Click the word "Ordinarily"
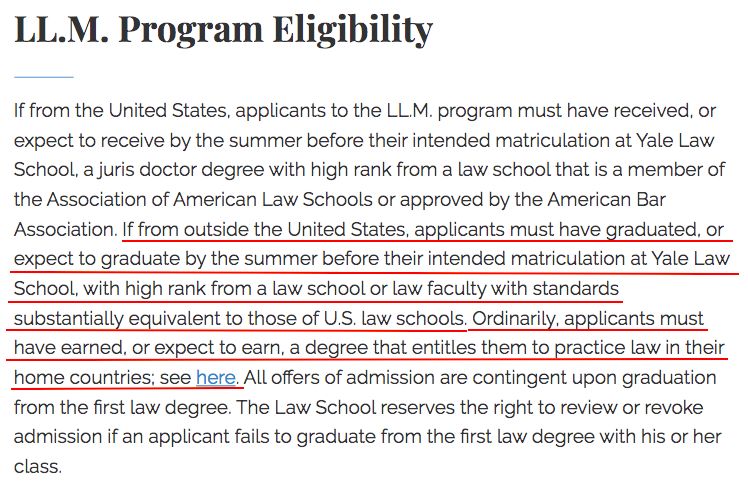 517,321
